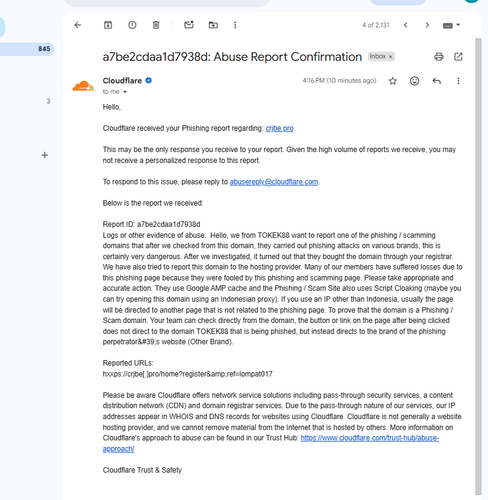488x500 pixels.
Task: Open the input tools keyboard dropdown
Action: click(x=451, y=25)
